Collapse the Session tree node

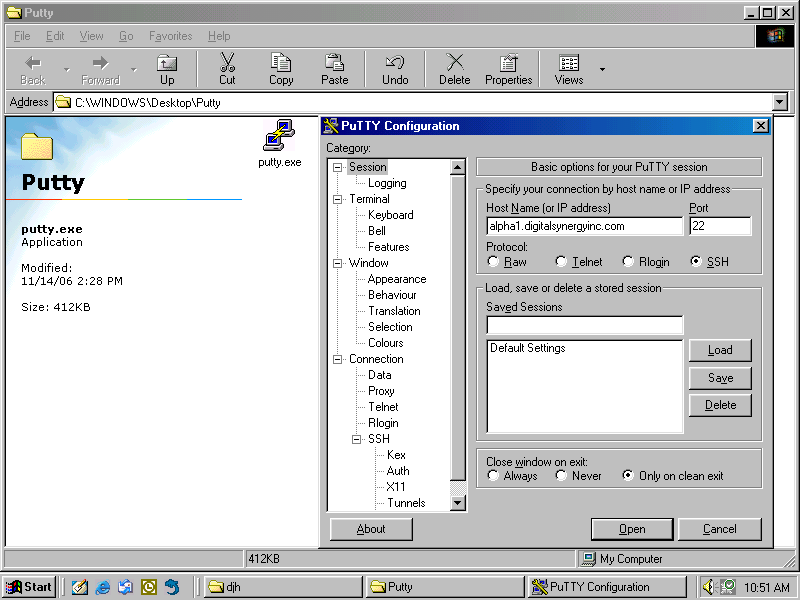click(337, 167)
